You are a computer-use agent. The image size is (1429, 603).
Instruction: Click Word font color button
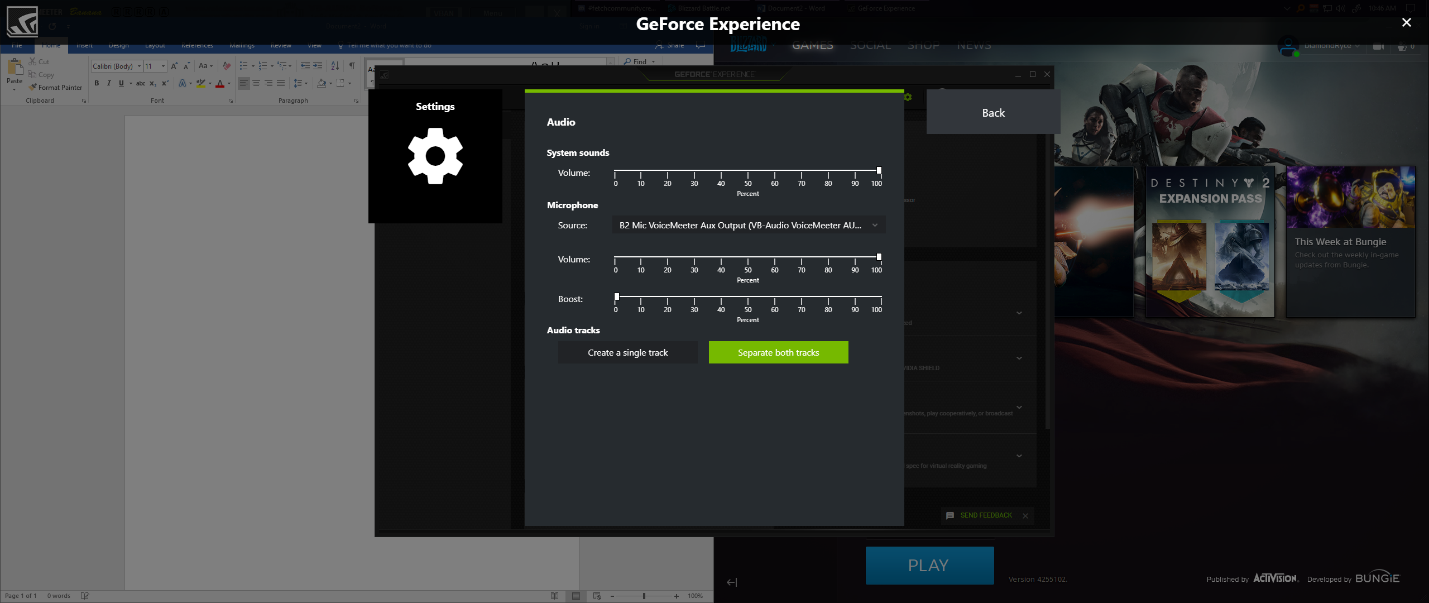coord(221,83)
